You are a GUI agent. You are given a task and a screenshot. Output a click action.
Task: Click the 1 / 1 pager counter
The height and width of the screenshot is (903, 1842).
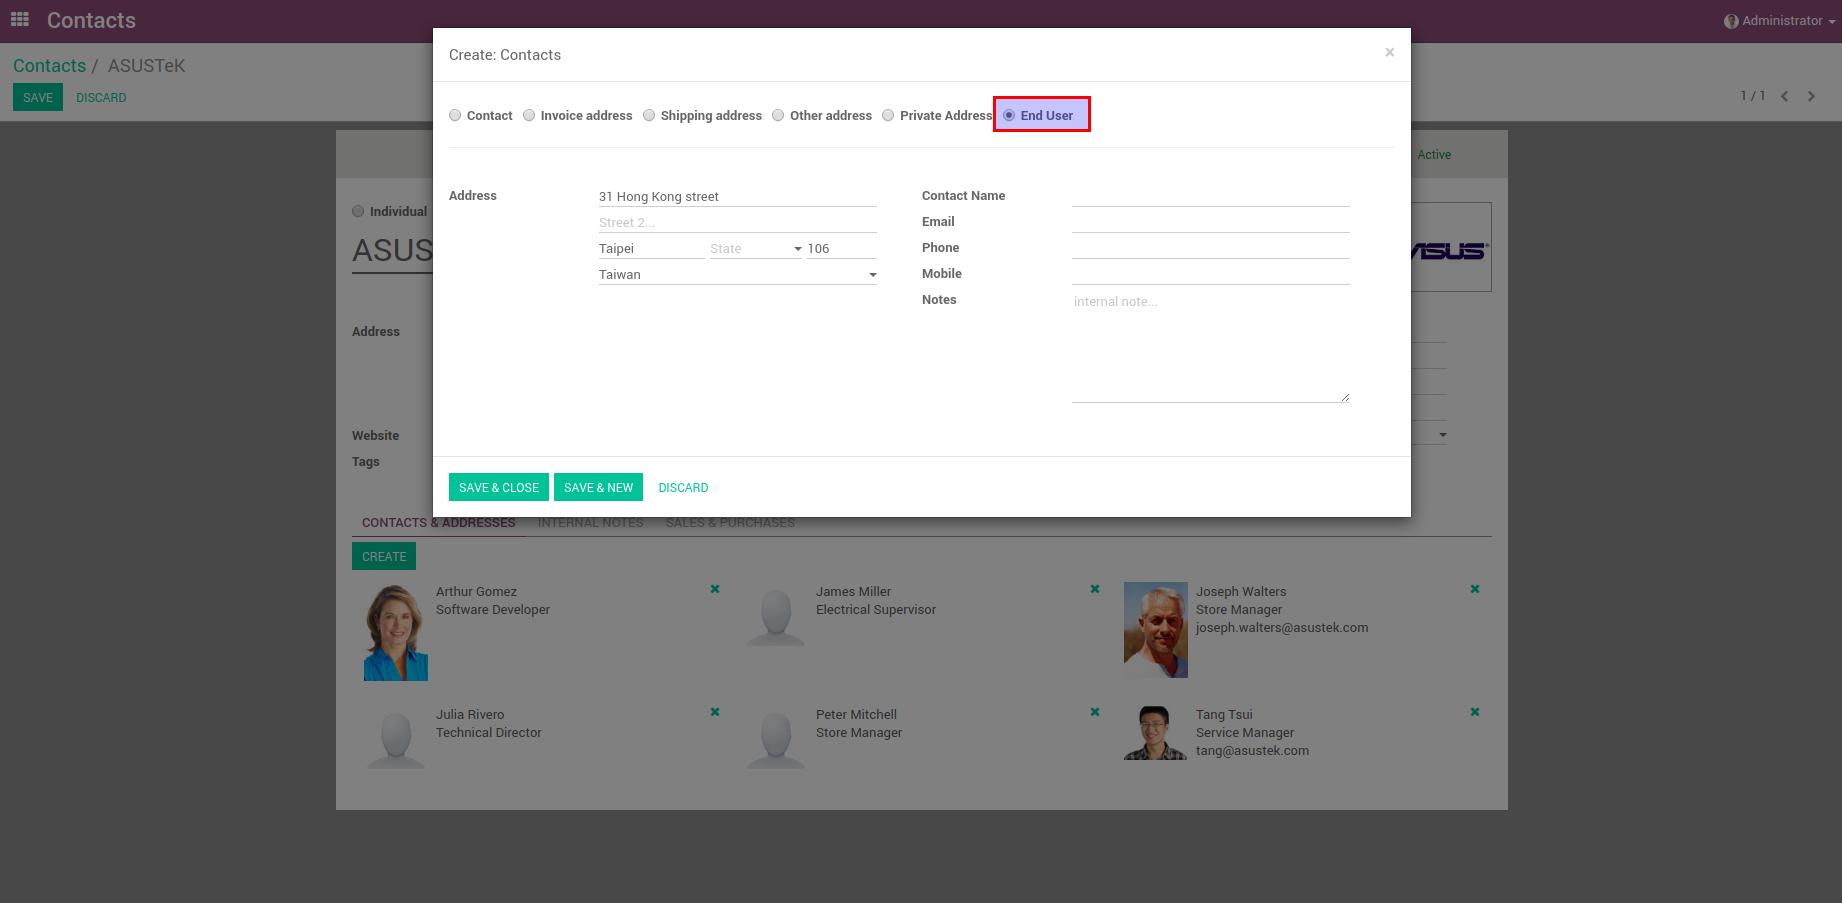pyautogui.click(x=1752, y=96)
